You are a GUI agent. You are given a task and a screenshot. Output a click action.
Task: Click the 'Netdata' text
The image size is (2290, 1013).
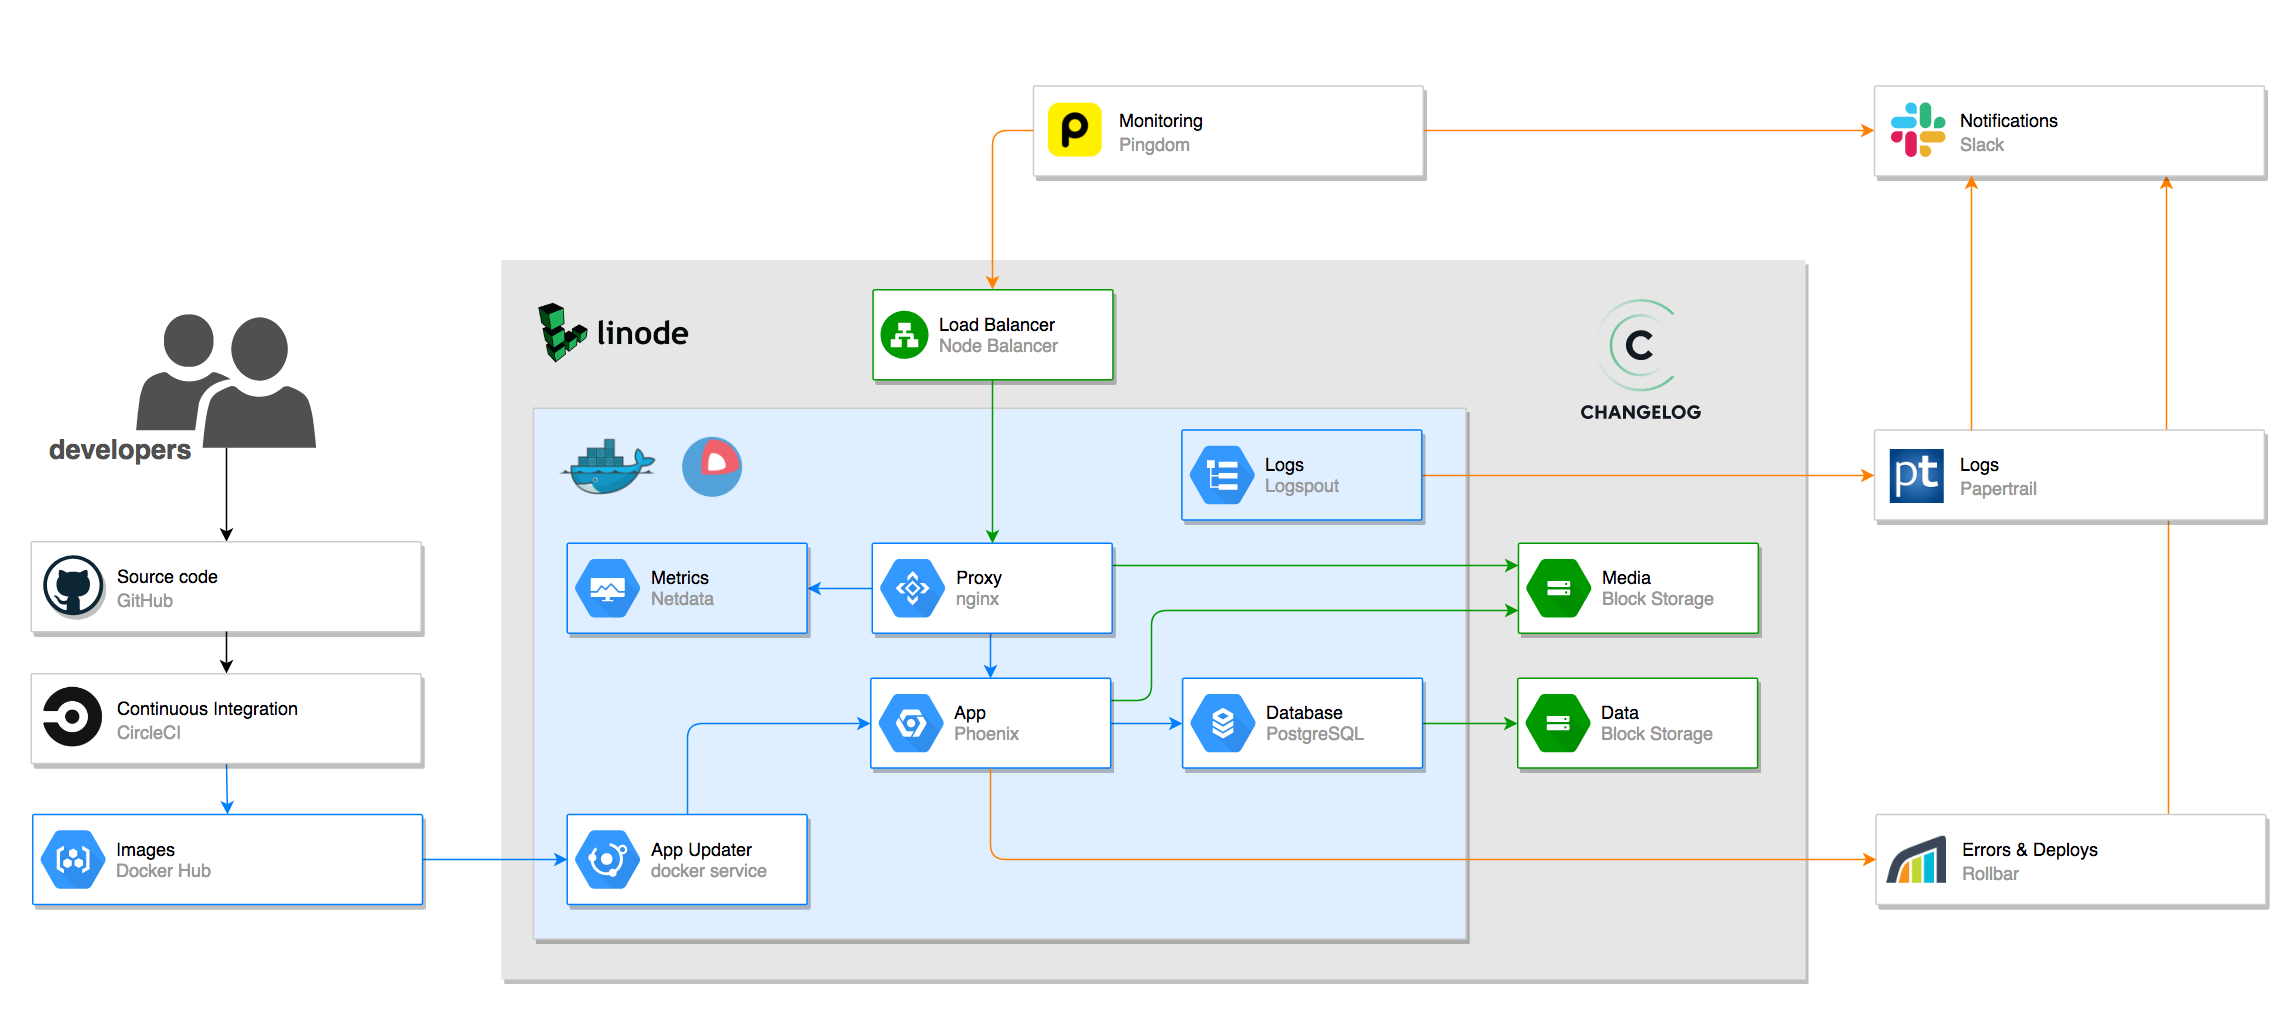682,599
